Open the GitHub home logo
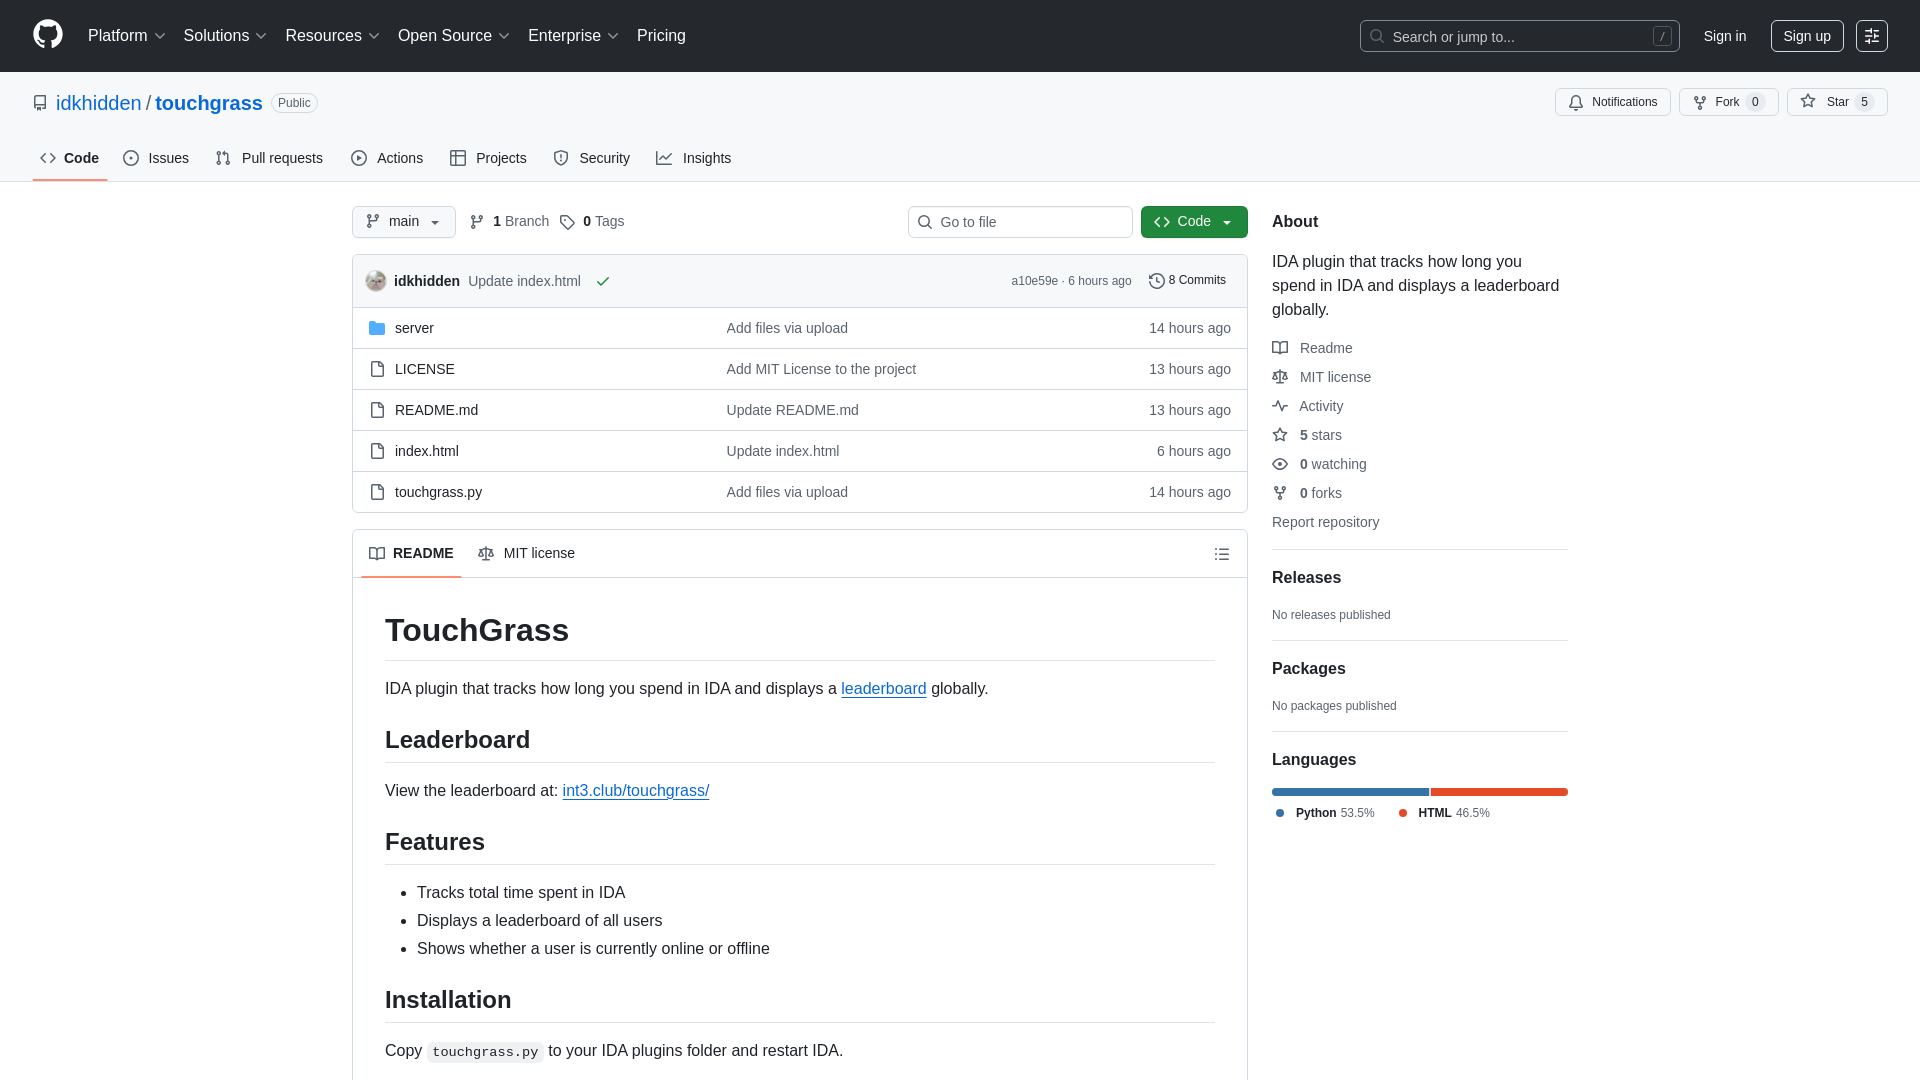 tap(46, 36)
